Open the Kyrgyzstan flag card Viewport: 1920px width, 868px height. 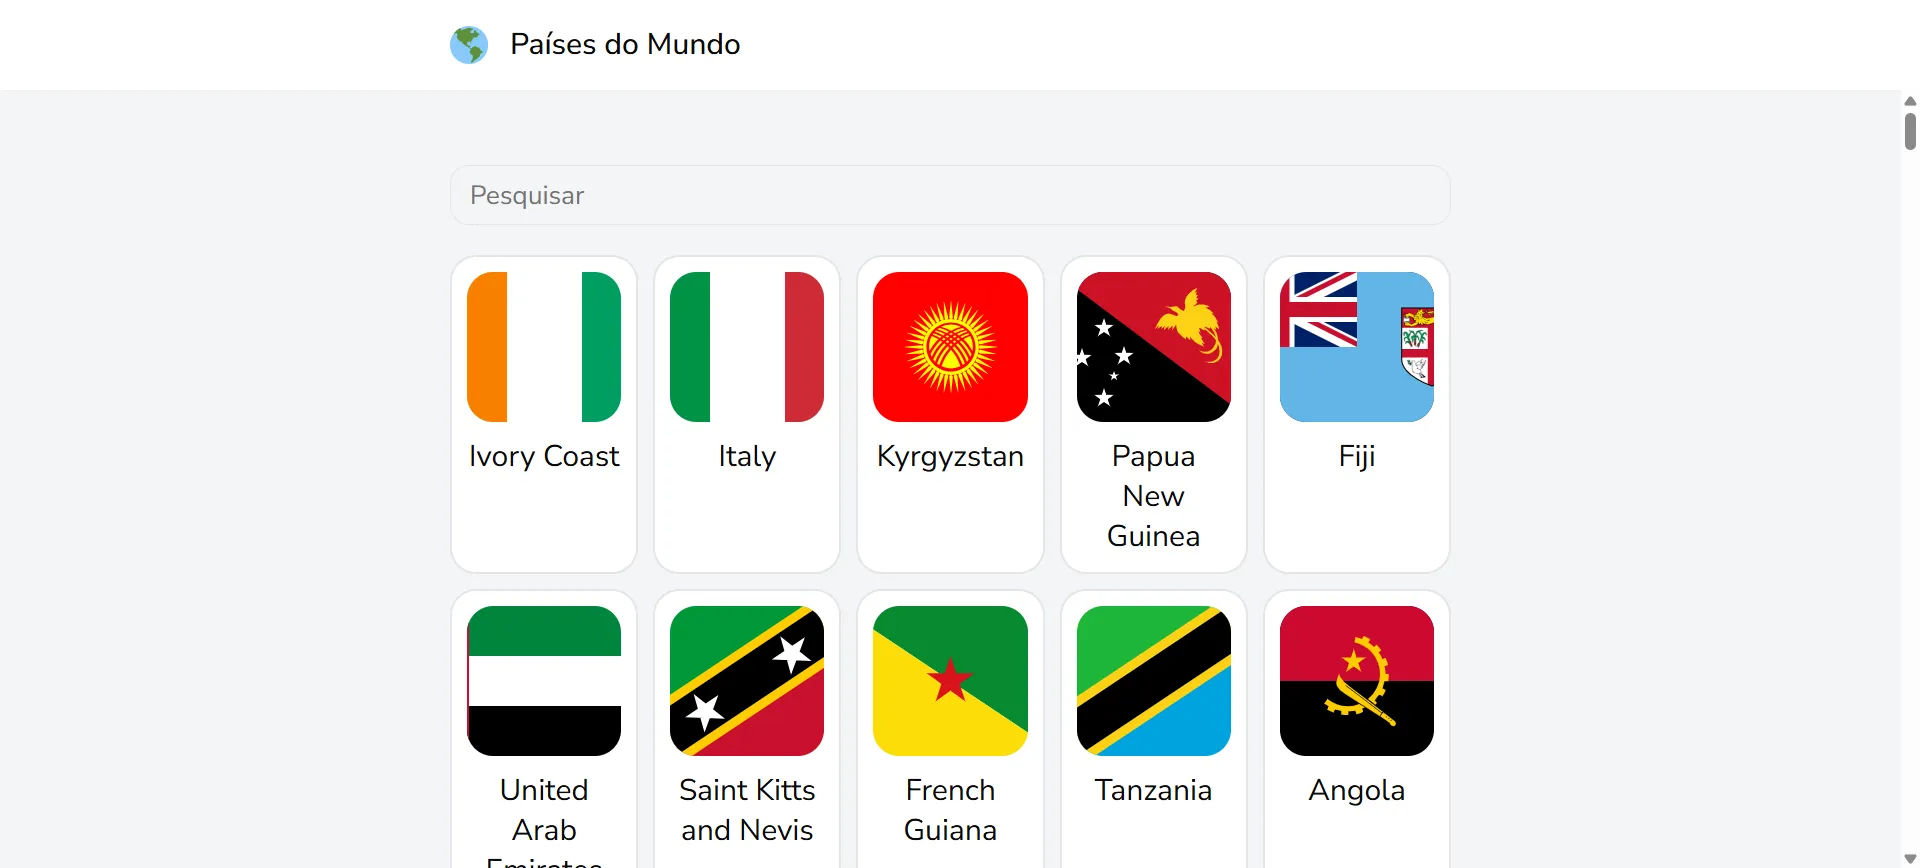point(950,347)
